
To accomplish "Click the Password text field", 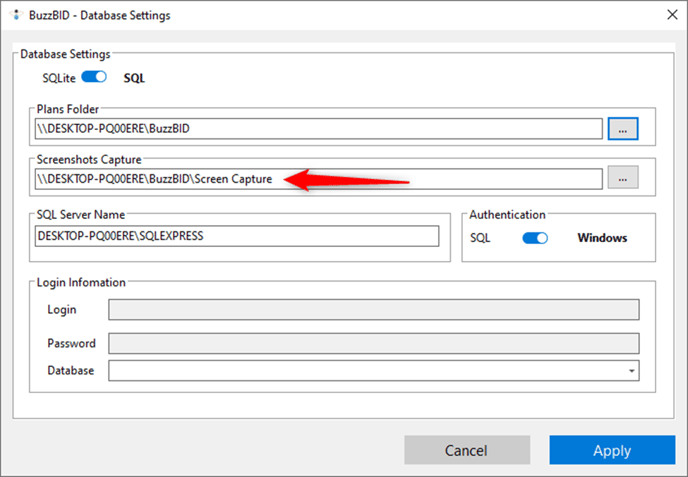I will (373, 343).
